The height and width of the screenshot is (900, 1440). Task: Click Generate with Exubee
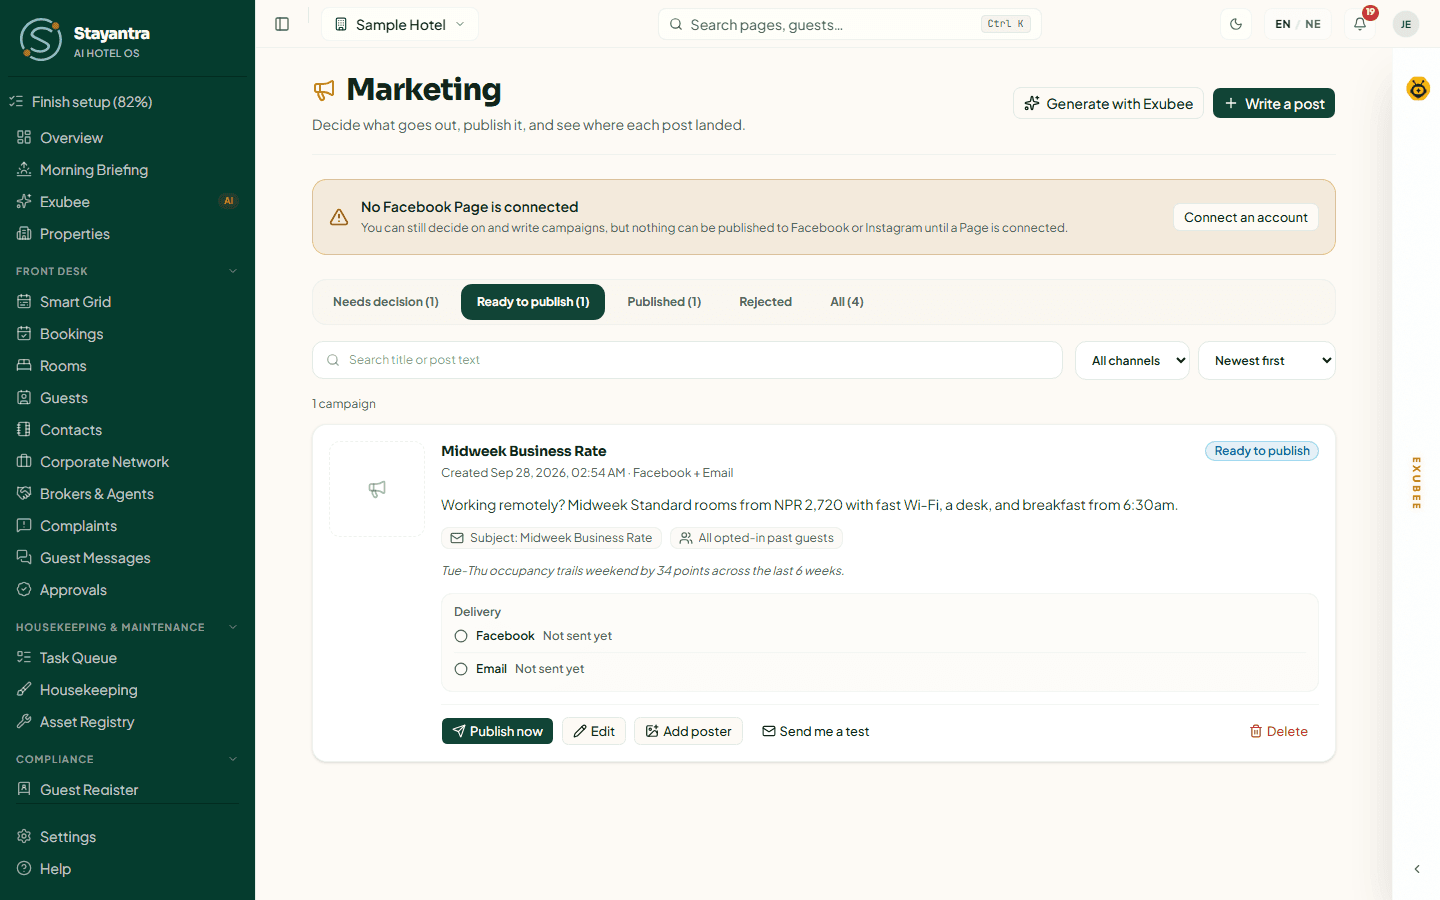coord(1108,104)
